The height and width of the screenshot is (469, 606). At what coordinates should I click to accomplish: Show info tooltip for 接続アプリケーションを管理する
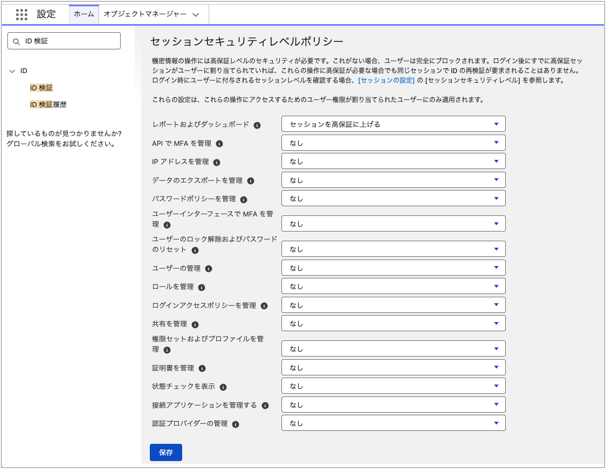pyautogui.click(x=265, y=406)
